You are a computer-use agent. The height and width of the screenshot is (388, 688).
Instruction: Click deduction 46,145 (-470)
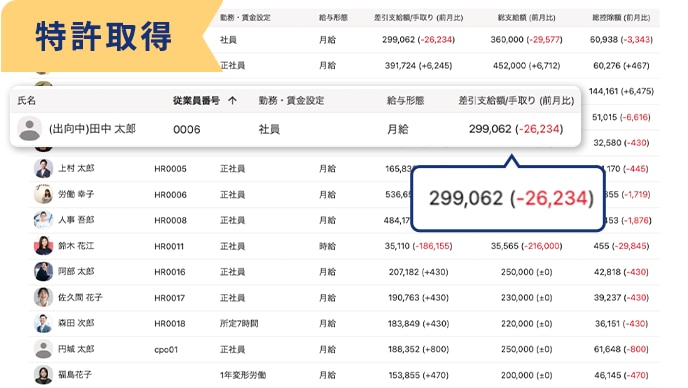click(x=621, y=375)
